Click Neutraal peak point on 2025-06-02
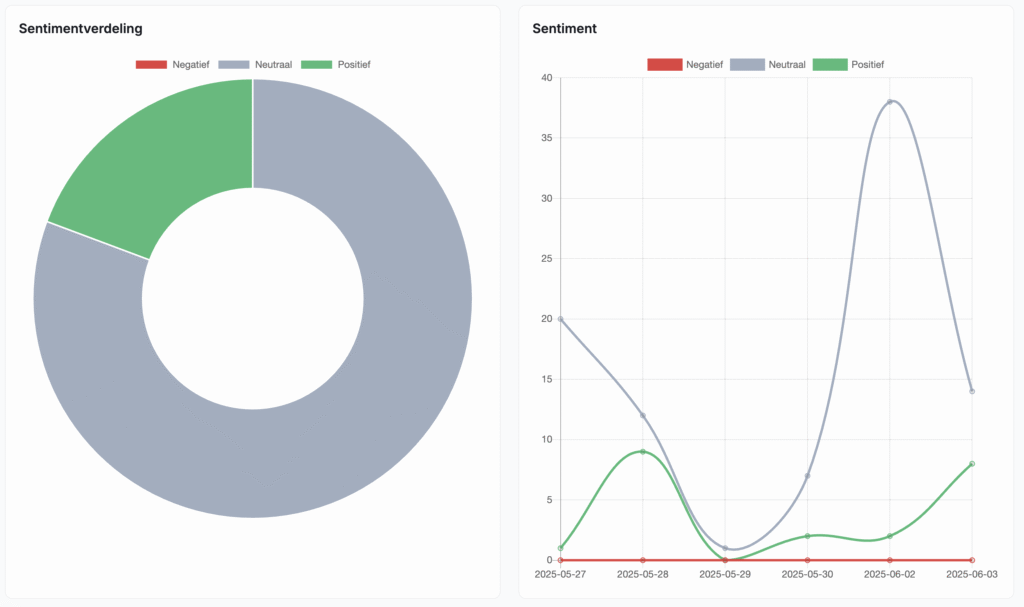1024x607 pixels. pyautogui.click(x=890, y=102)
